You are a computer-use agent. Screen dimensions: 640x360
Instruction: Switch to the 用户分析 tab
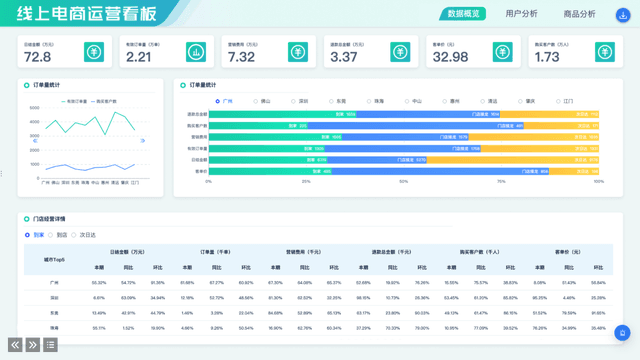click(x=521, y=14)
